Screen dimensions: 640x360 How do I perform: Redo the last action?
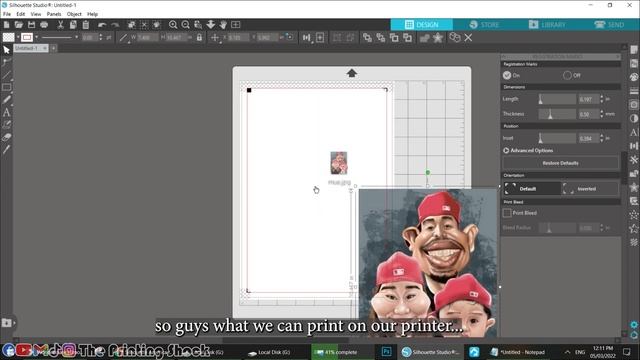[x=115, y=25]
